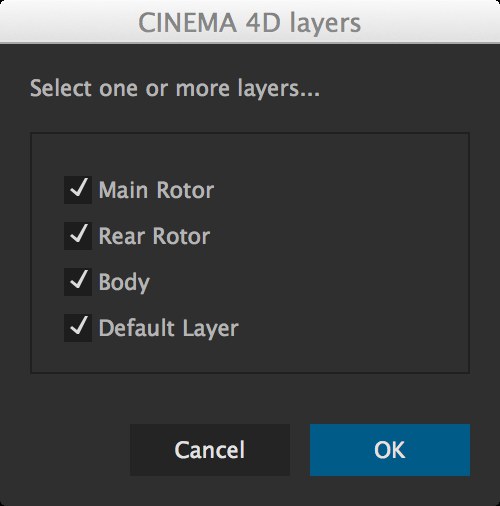The height and width of the screenshot is (506, 500).
Task: Click empty list area below Default Layer
Action: (250, 357)
